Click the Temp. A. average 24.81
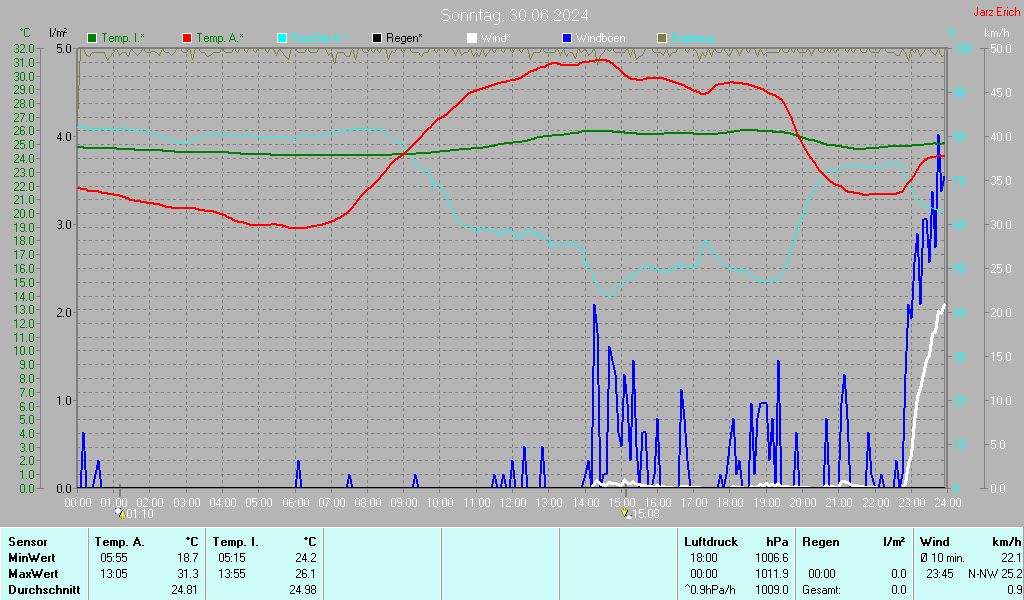This screenshot has height=600, width=1024. [x=184, y=590]
